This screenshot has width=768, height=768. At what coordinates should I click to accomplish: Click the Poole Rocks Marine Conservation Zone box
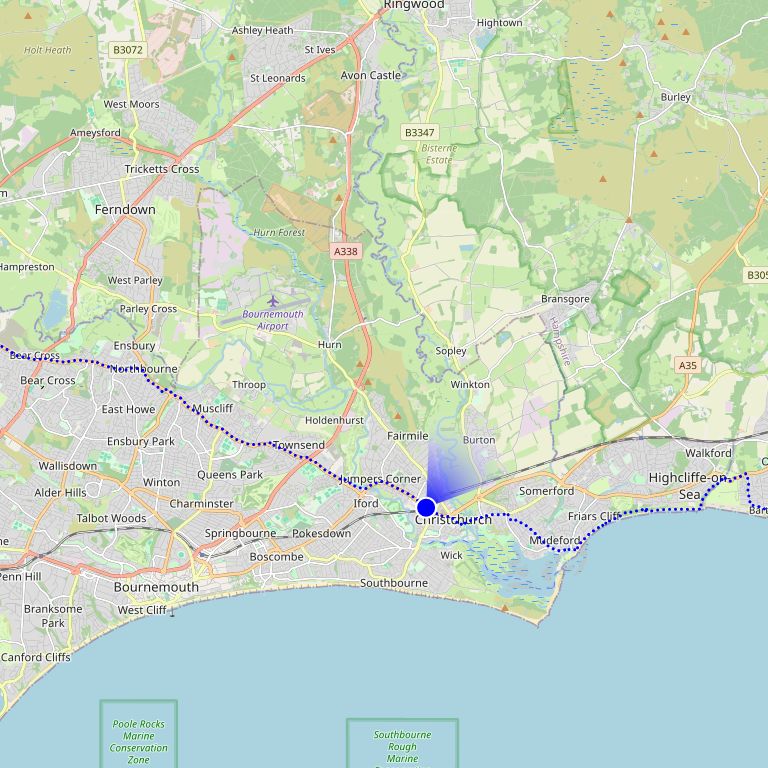pyautogui.click(x=139, y=734)
